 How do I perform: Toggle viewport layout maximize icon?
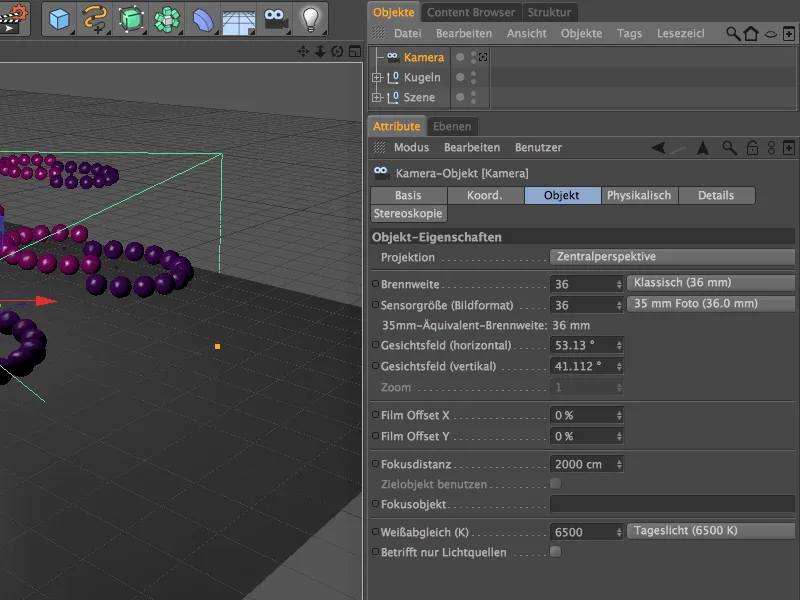[355, 51]
